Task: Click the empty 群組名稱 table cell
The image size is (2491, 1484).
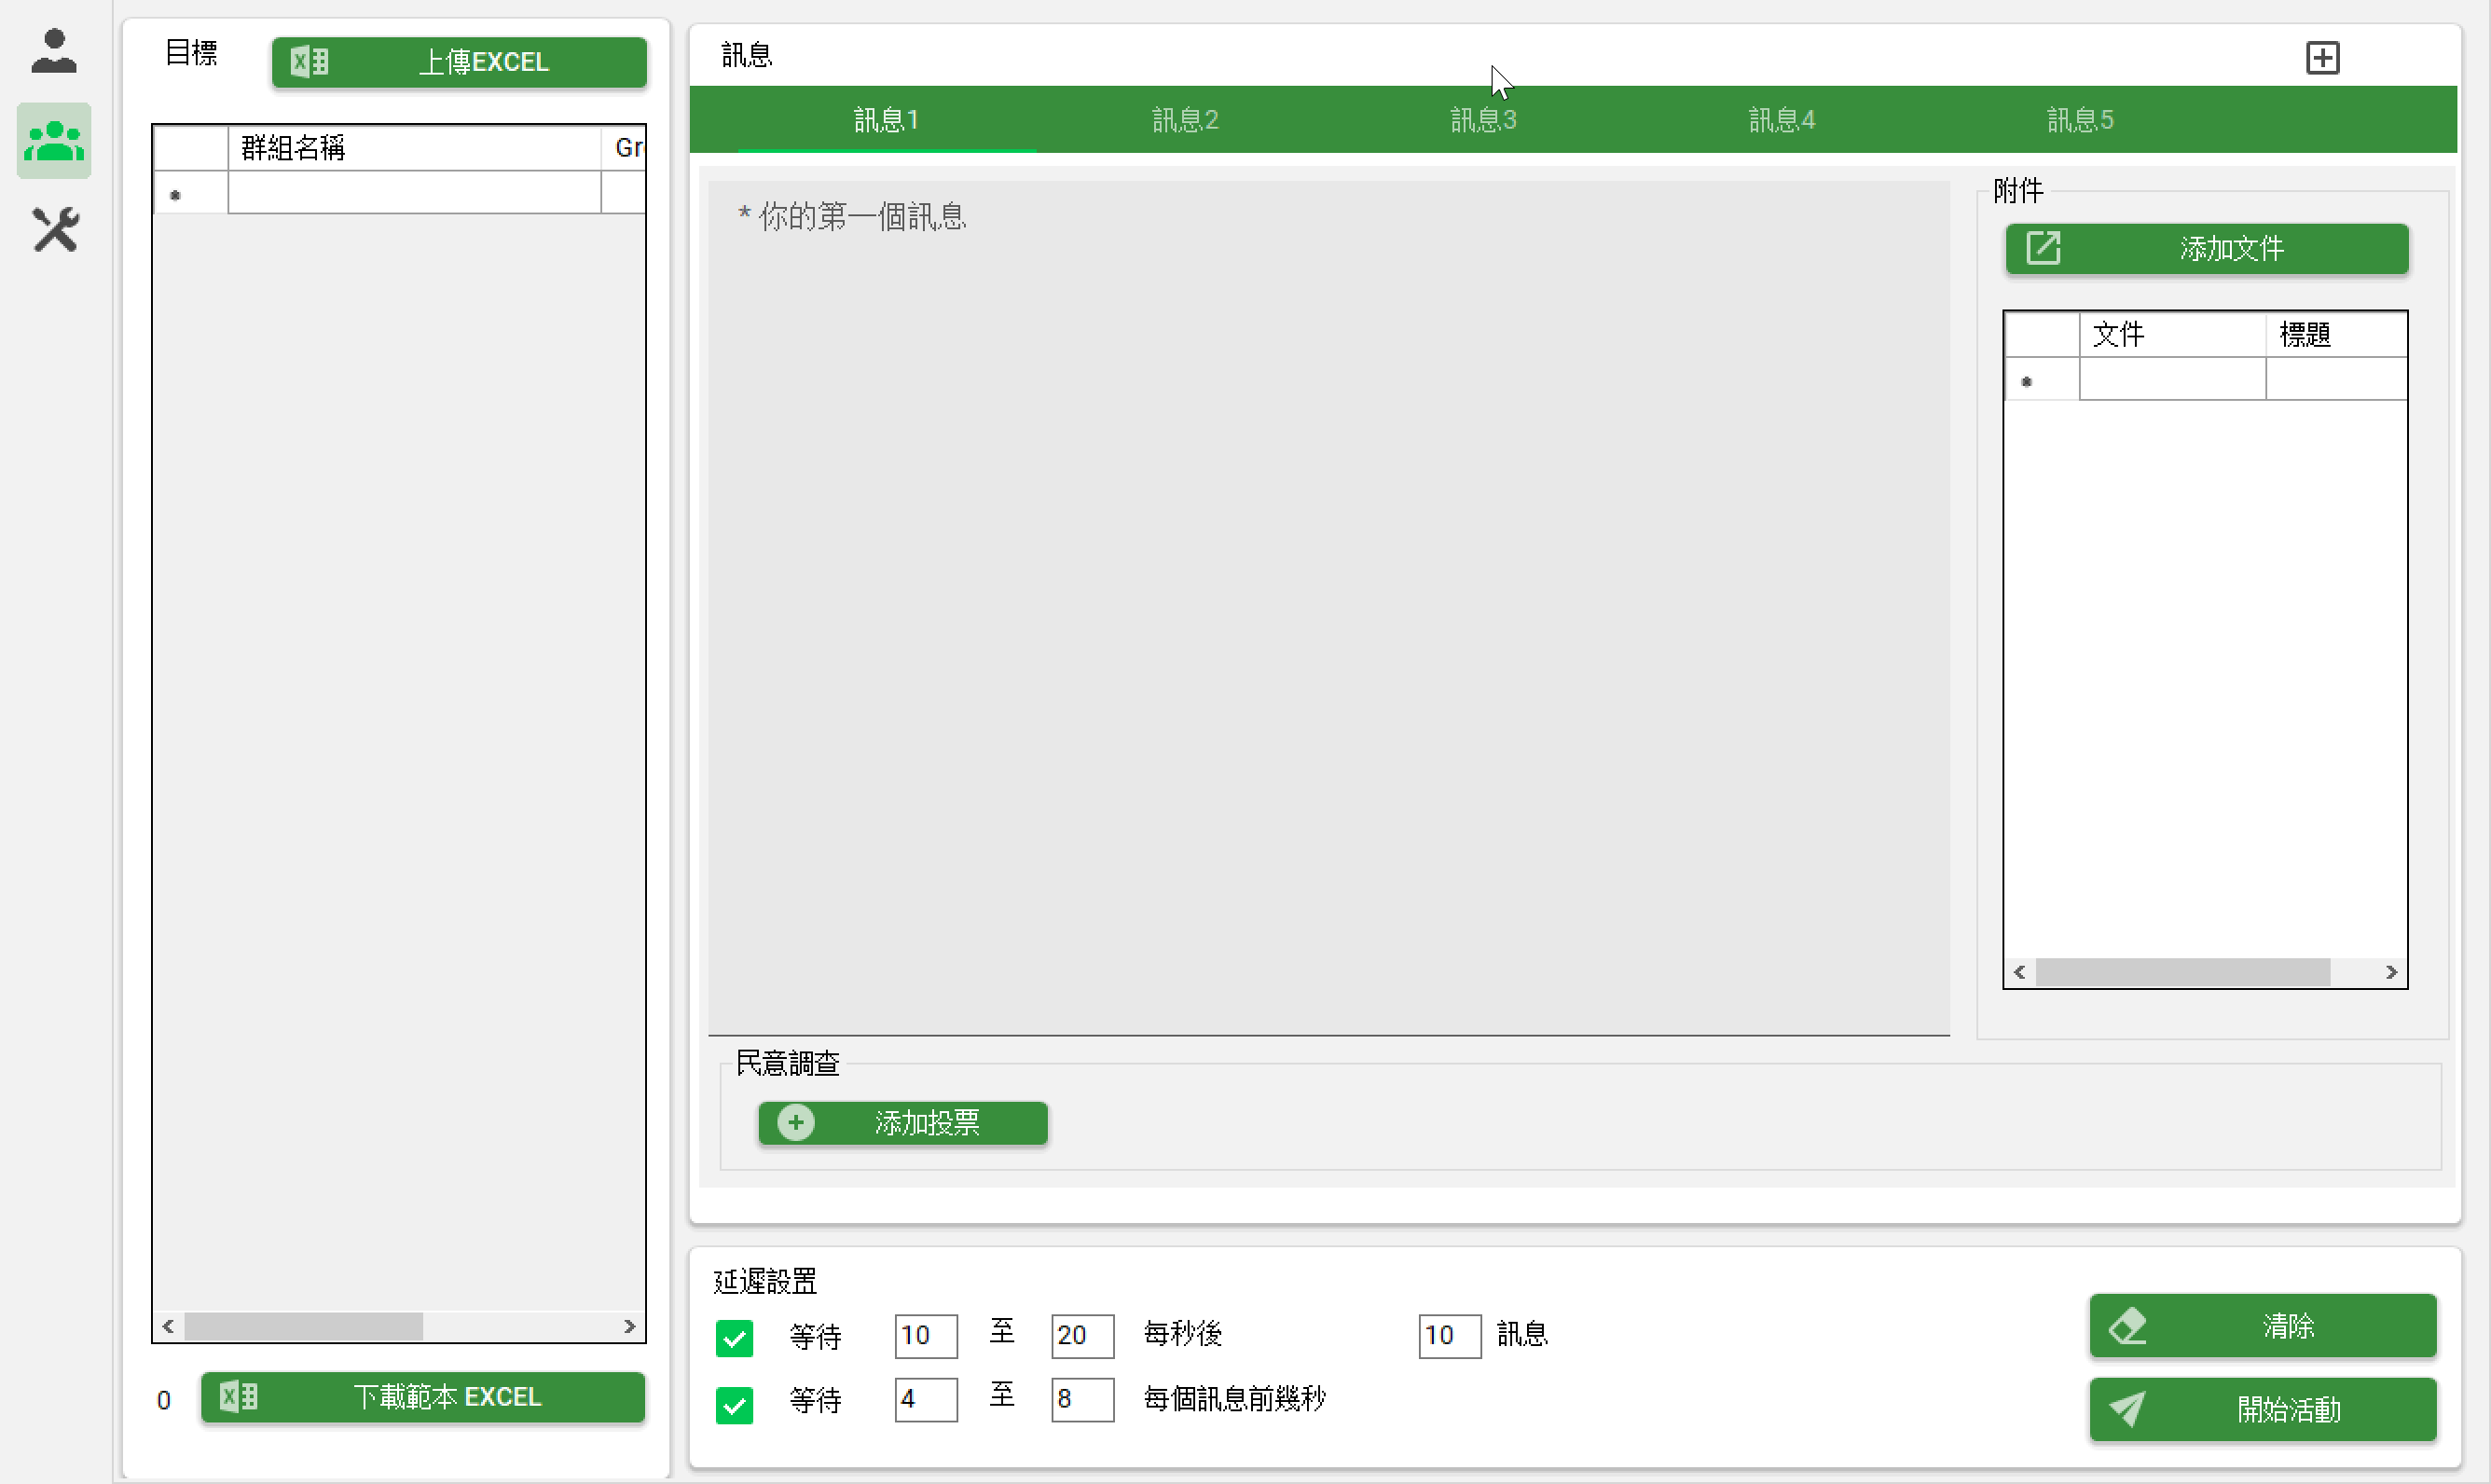Action: (413, 192)
